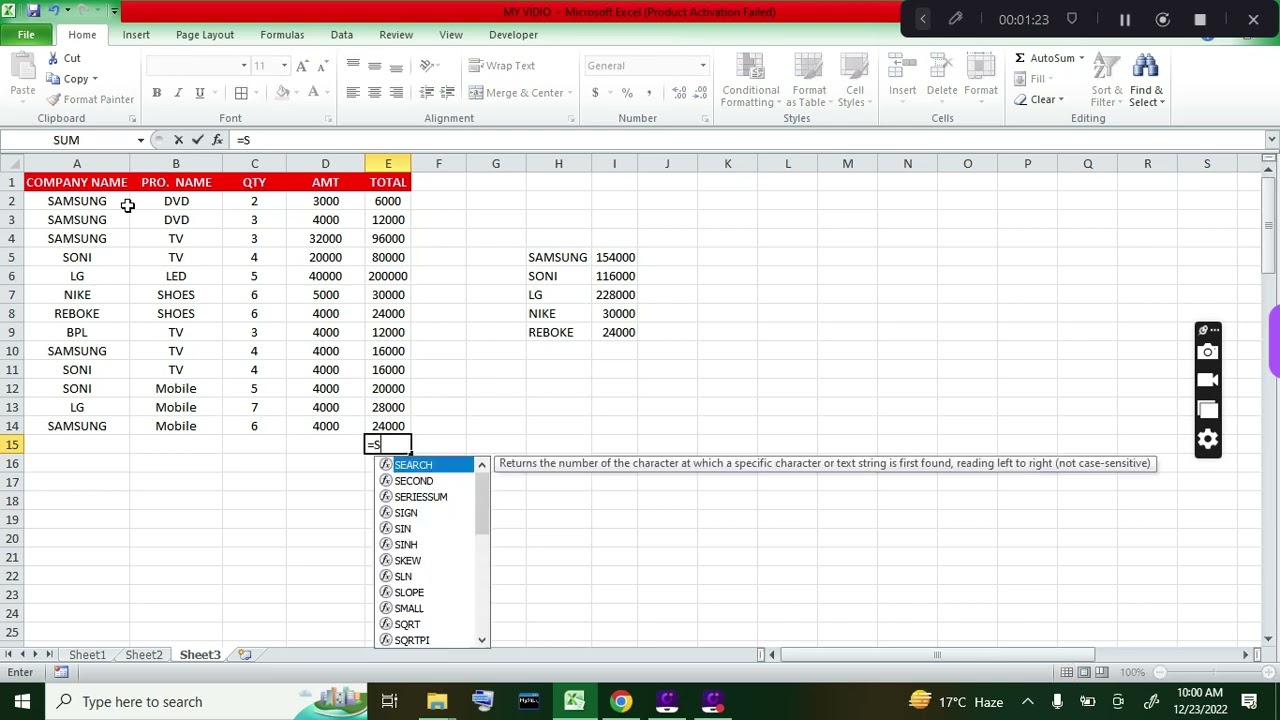
Task: Click Sort & Filter icon
Action: (1106, 80)
